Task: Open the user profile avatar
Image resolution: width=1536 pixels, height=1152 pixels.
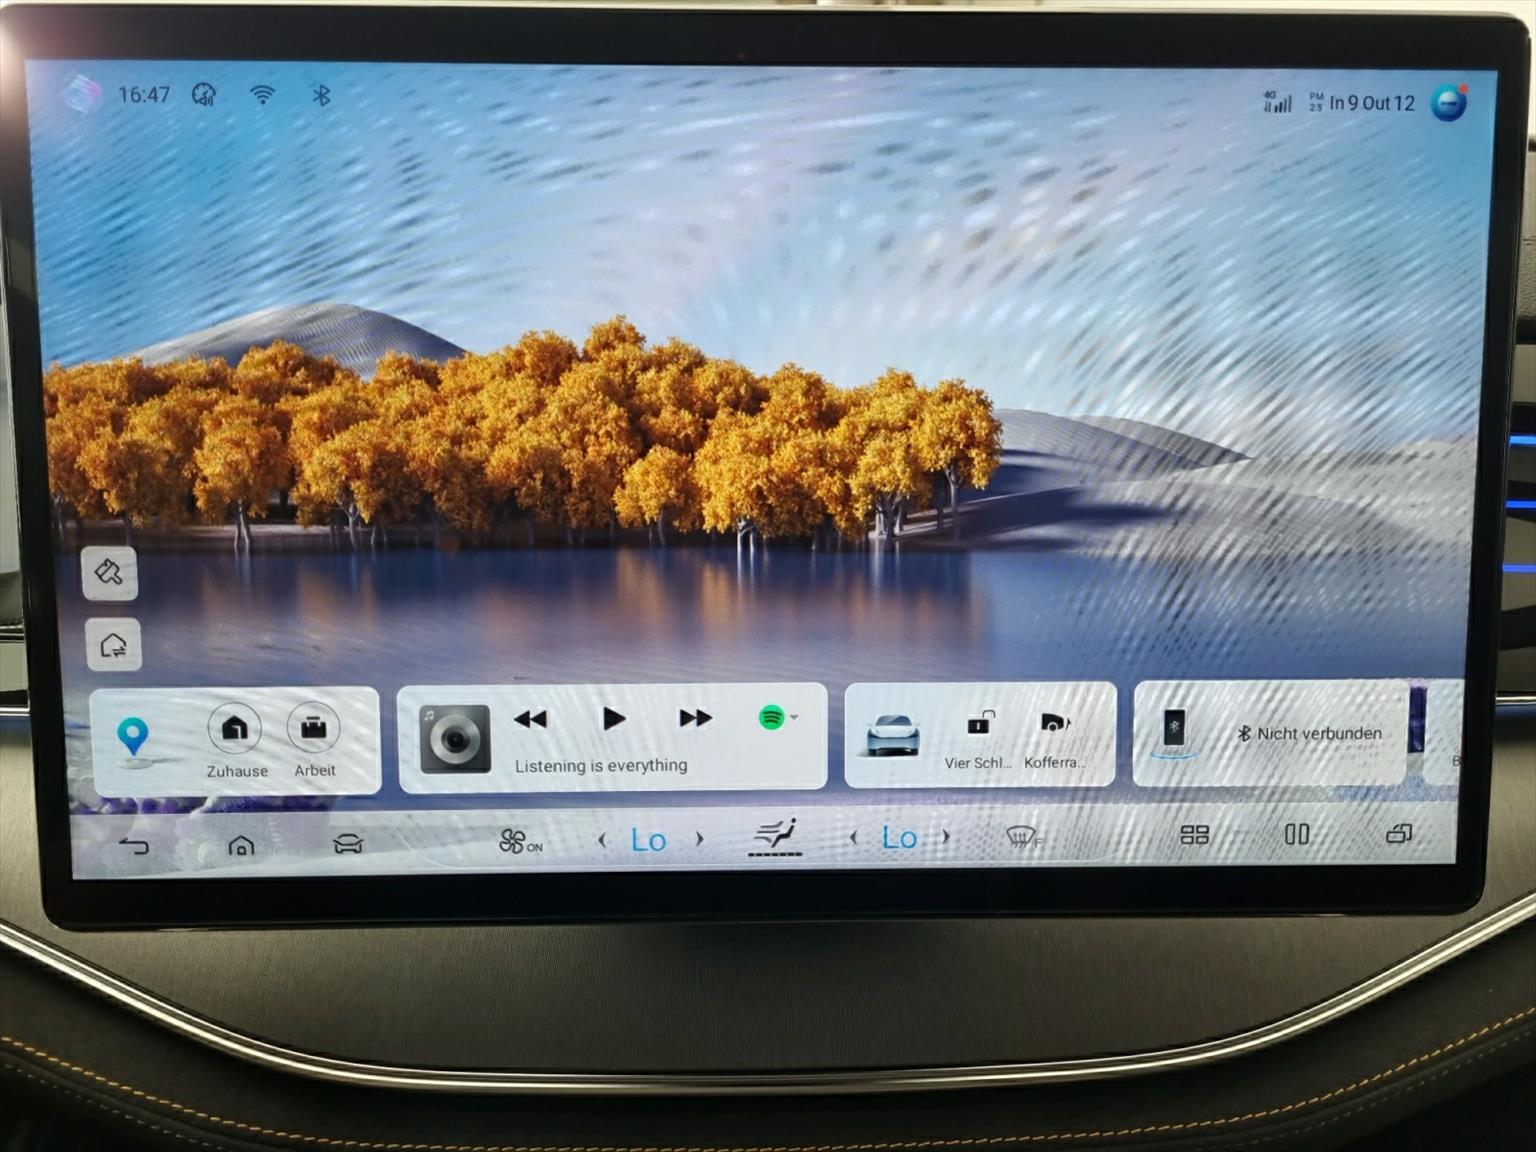Action: (x=1449, y=102)
